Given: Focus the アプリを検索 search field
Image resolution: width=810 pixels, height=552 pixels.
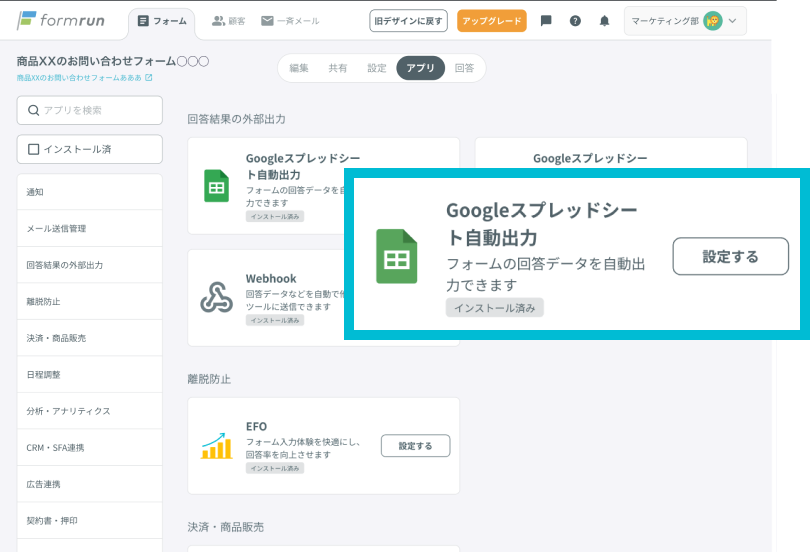Looking at the screenshot, I should (90, 110).
